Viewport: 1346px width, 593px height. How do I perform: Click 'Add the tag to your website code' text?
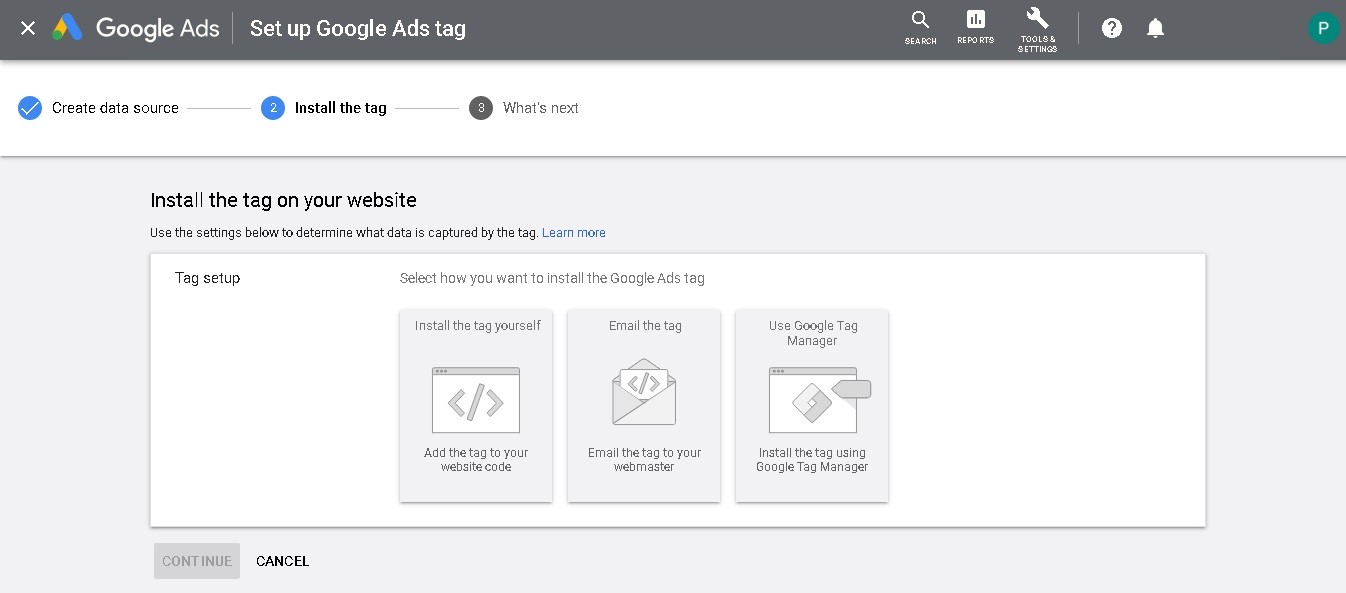click(x=476, y=460)
